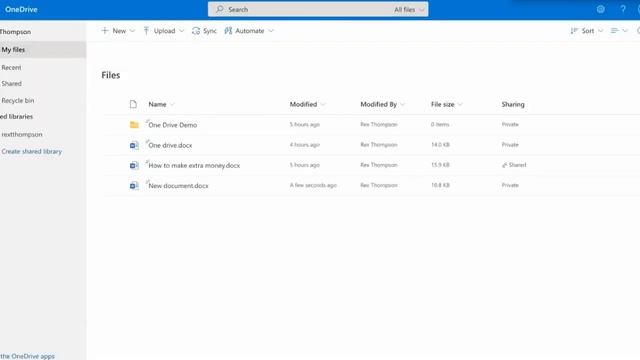
Task: Click the 15.9 KB file size cell
Action: click(440, 165)
